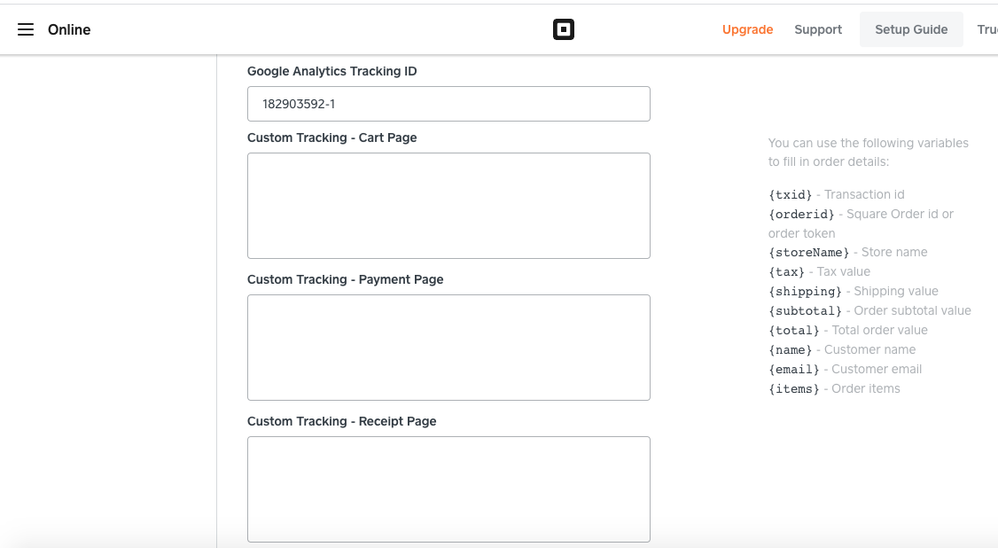Click the Upgrade link

pos(747,30)
